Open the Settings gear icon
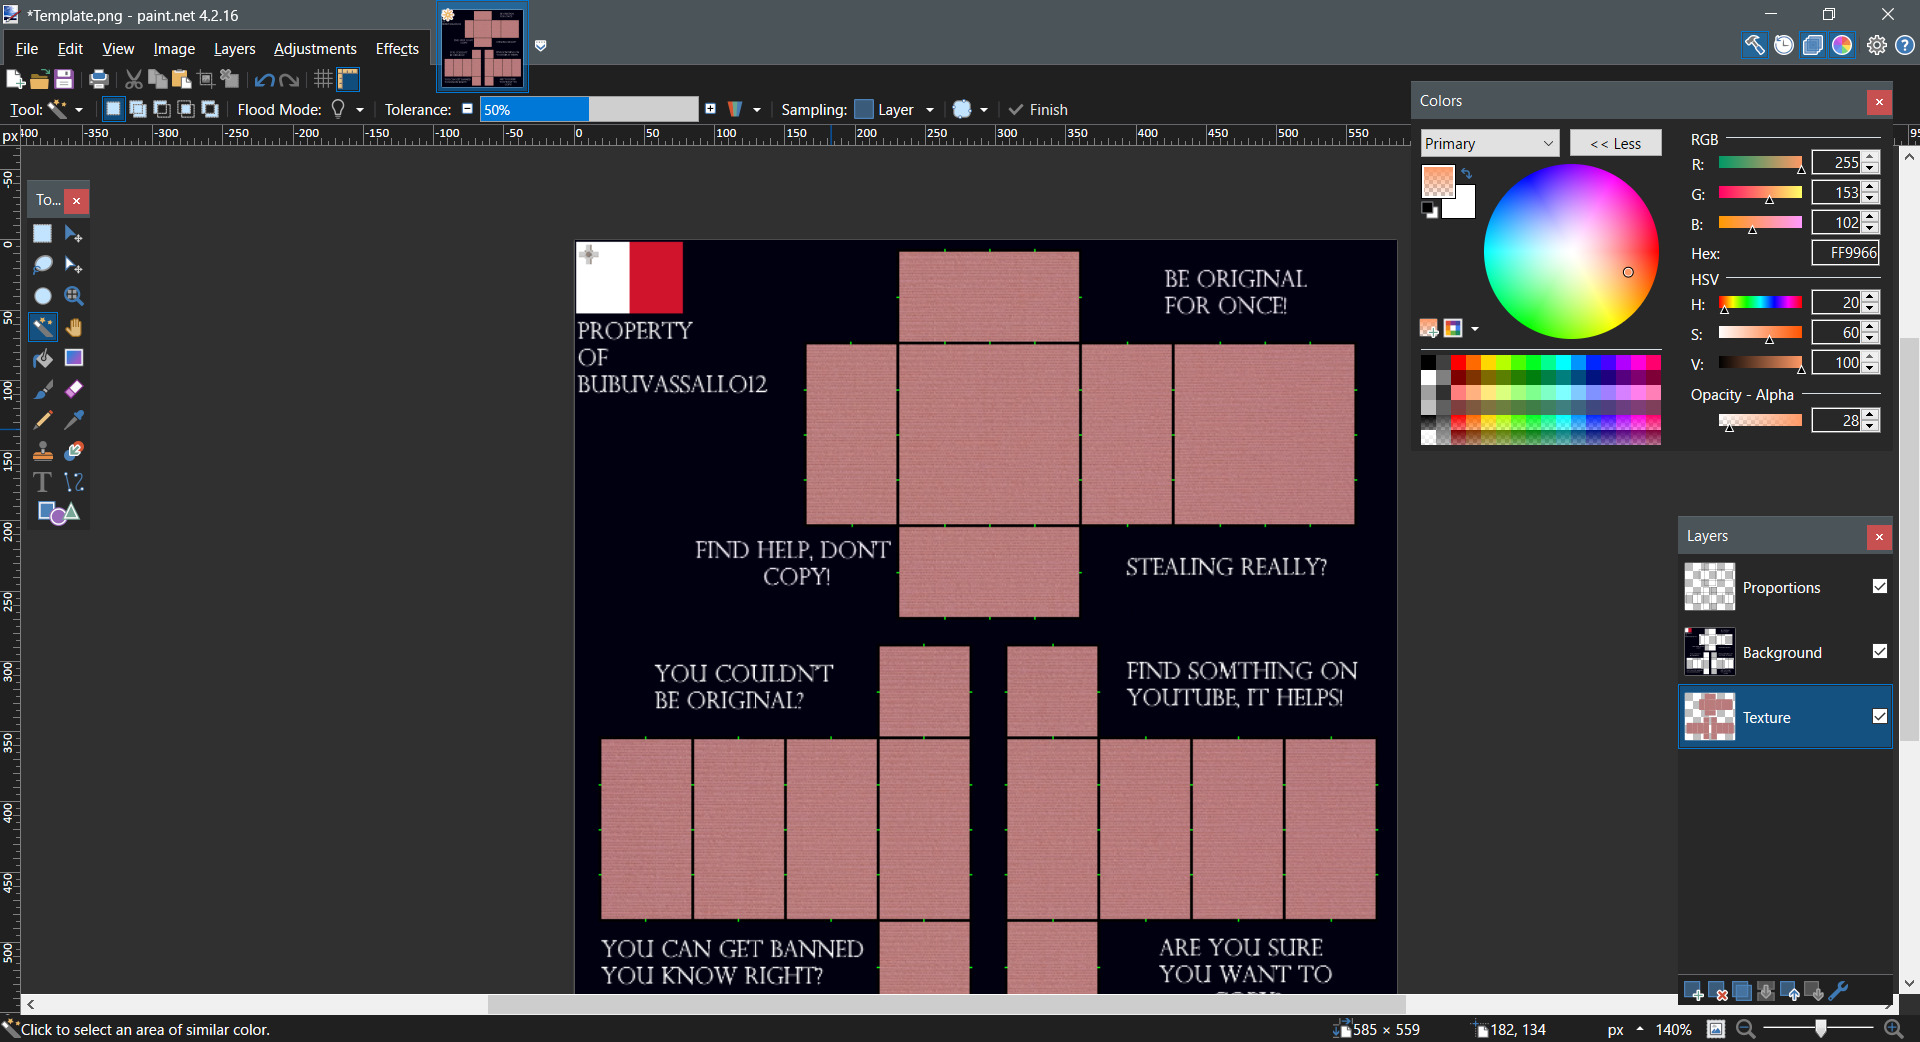The width and height of the screenshot is (1920, 1042). 1877,45
